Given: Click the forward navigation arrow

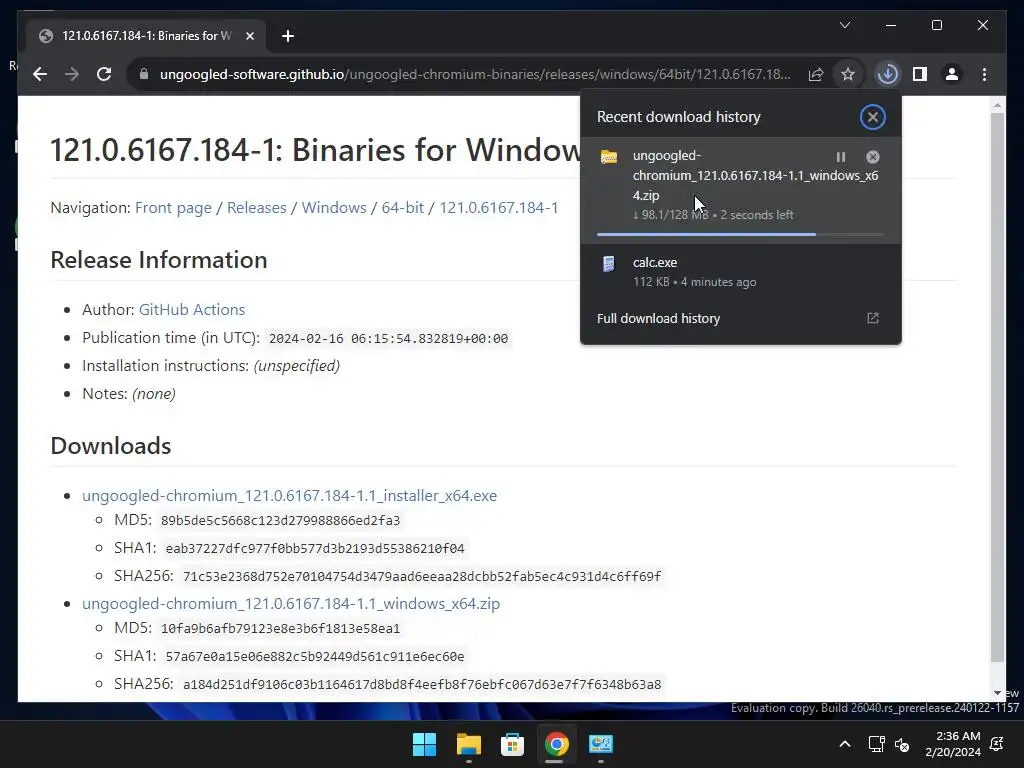Looking at the screenshot, I should coord(72,74).
